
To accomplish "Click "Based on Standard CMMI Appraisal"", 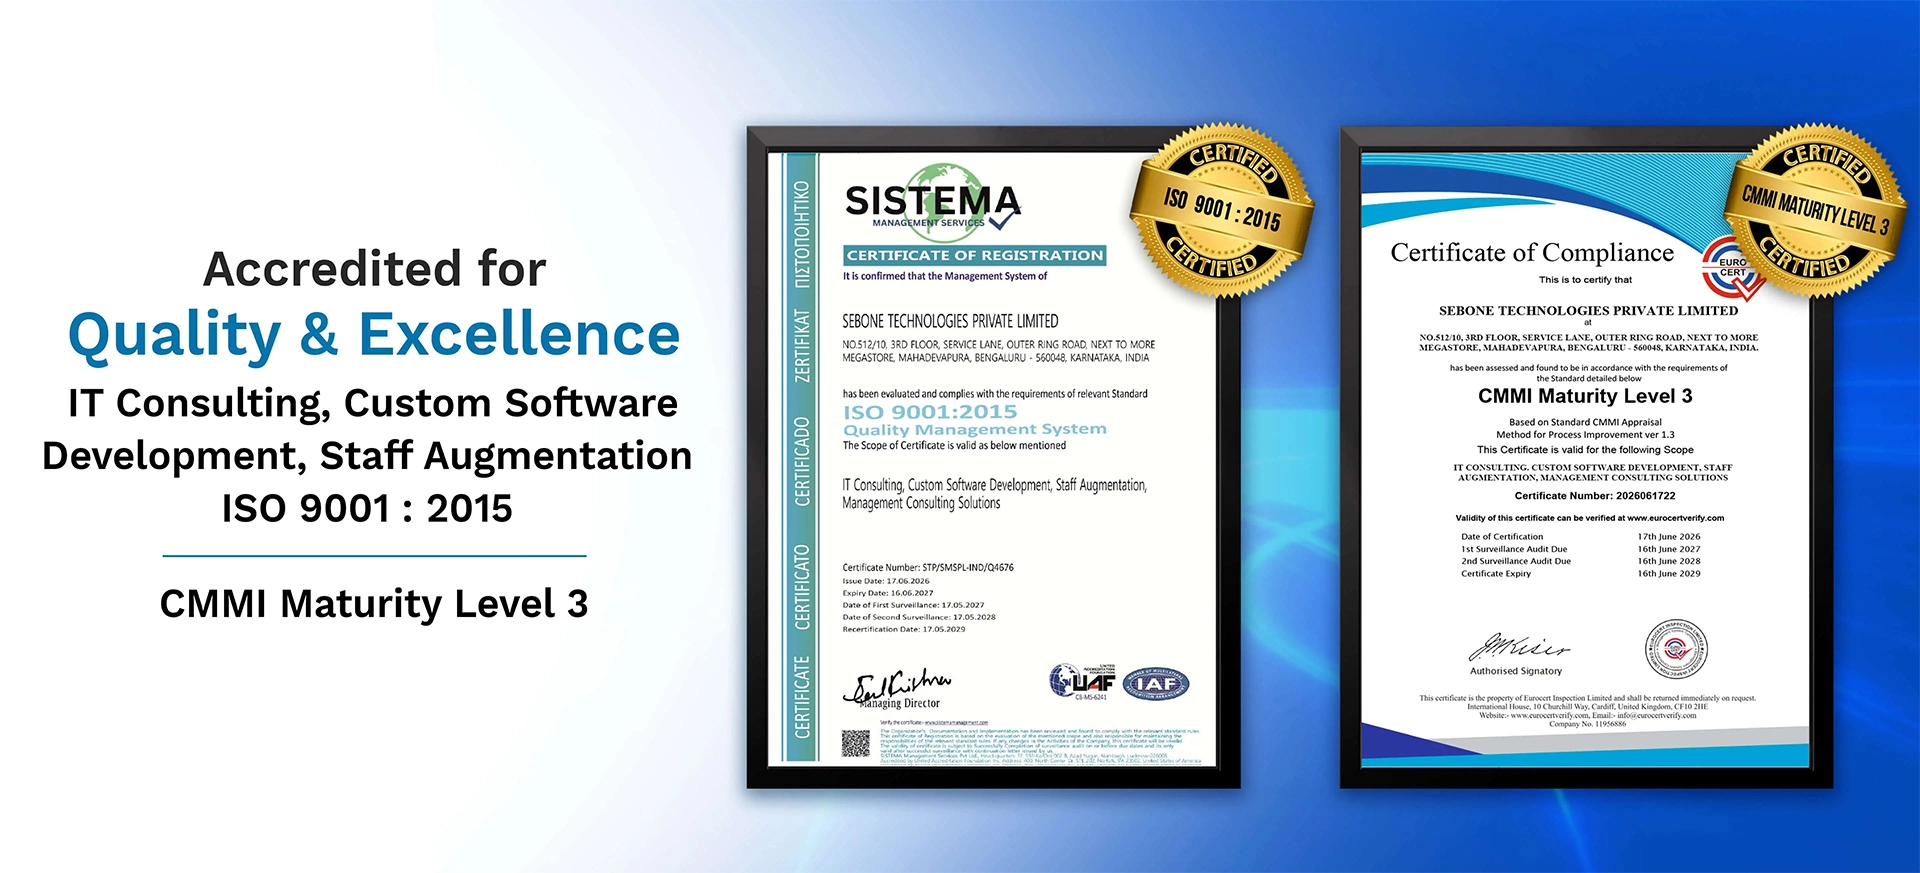I will point(1585,423).
